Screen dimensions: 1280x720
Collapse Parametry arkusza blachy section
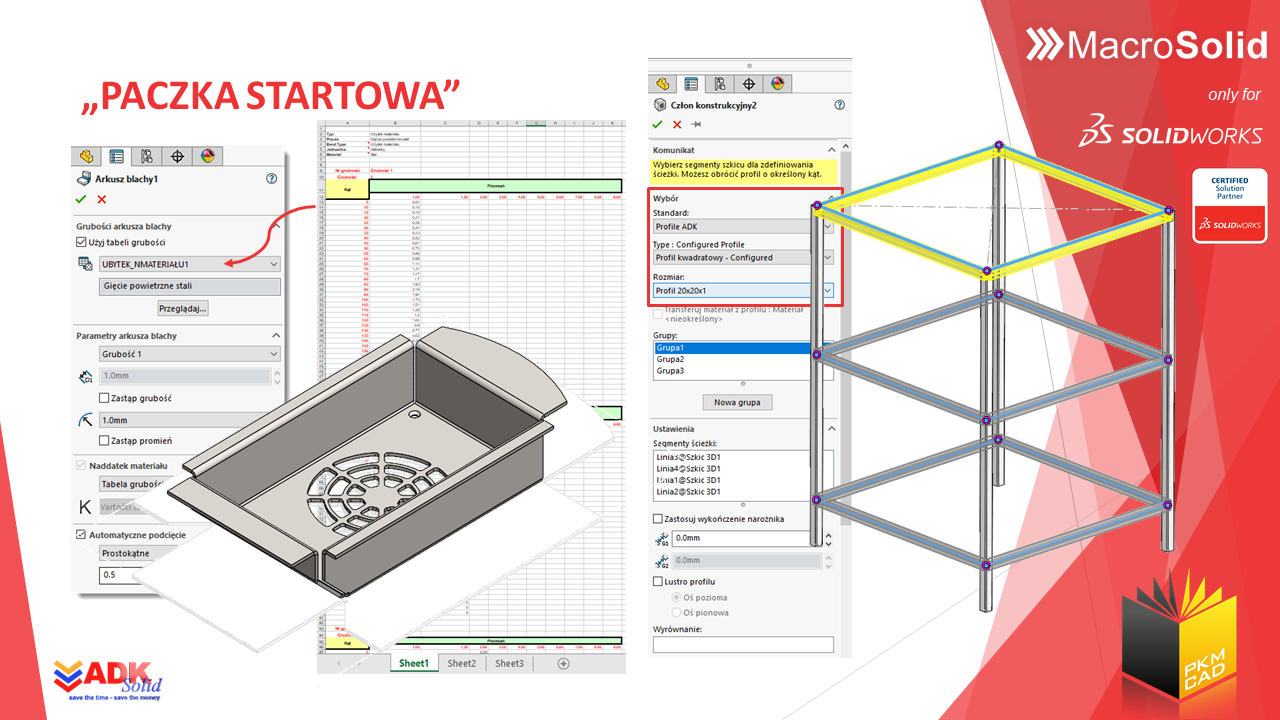tap(275, 336)
